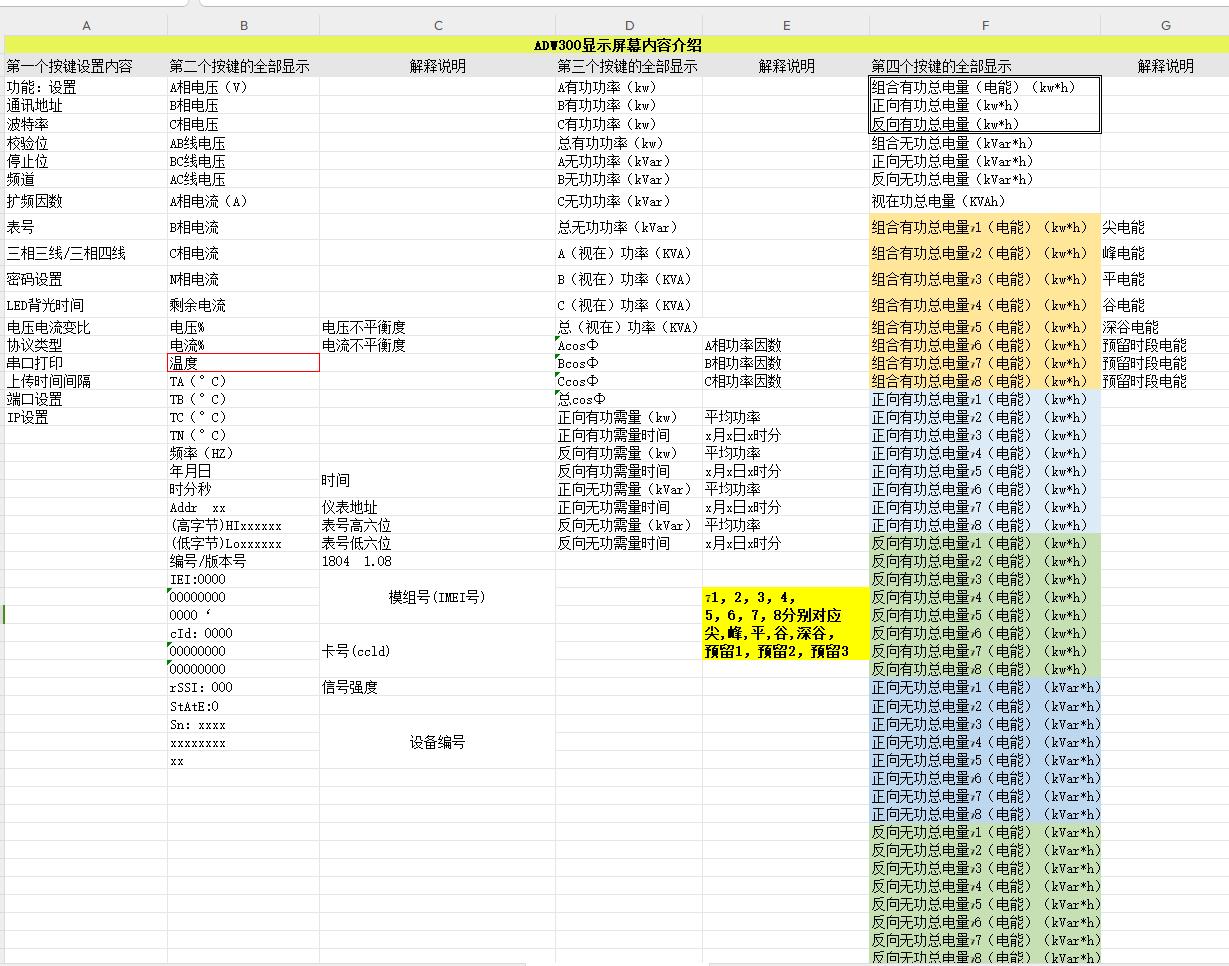Screen dimensions: 1229x966
Task: Click the 解释说明 header in column G
Action: coord(1165,66)
